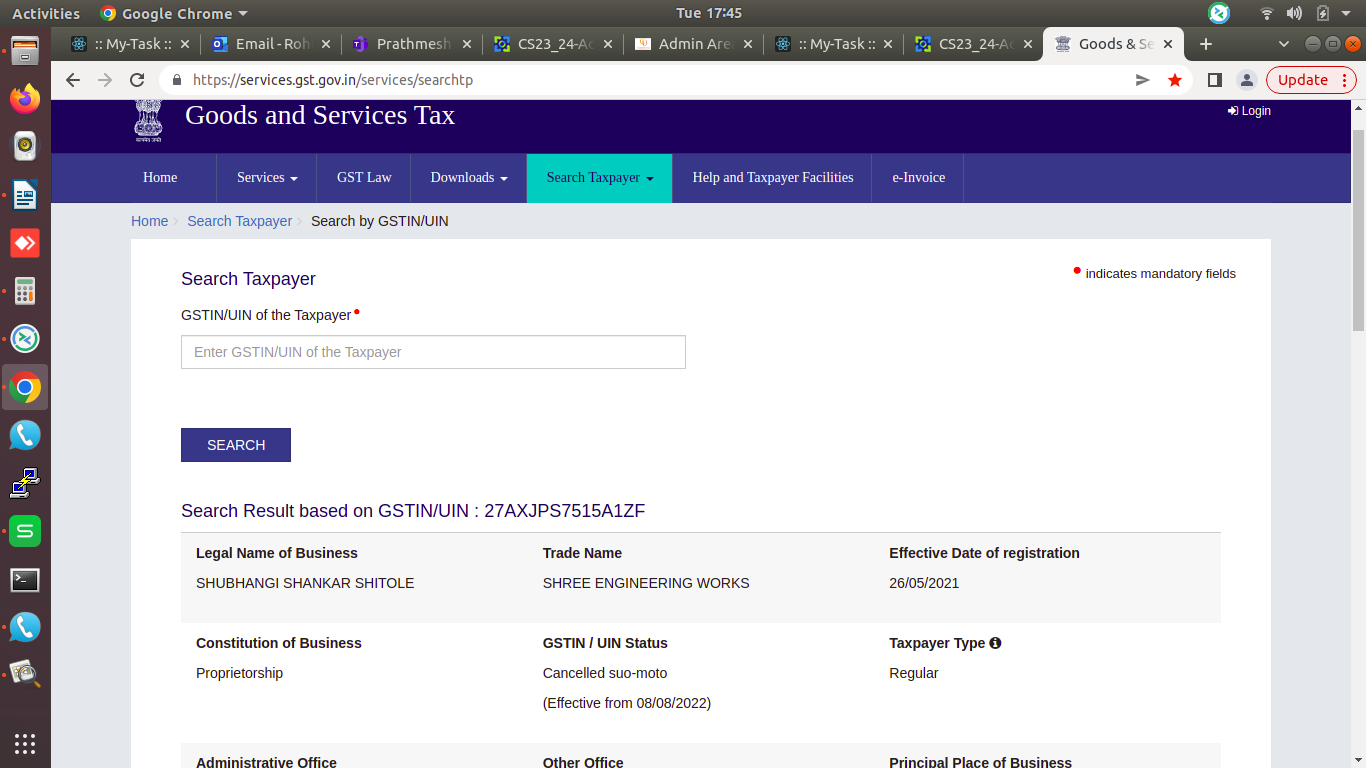Reload the page with the refresh icon
The height and width of the screenshot is (768, 1366).
pyautogui.click(x=138, y=80)
